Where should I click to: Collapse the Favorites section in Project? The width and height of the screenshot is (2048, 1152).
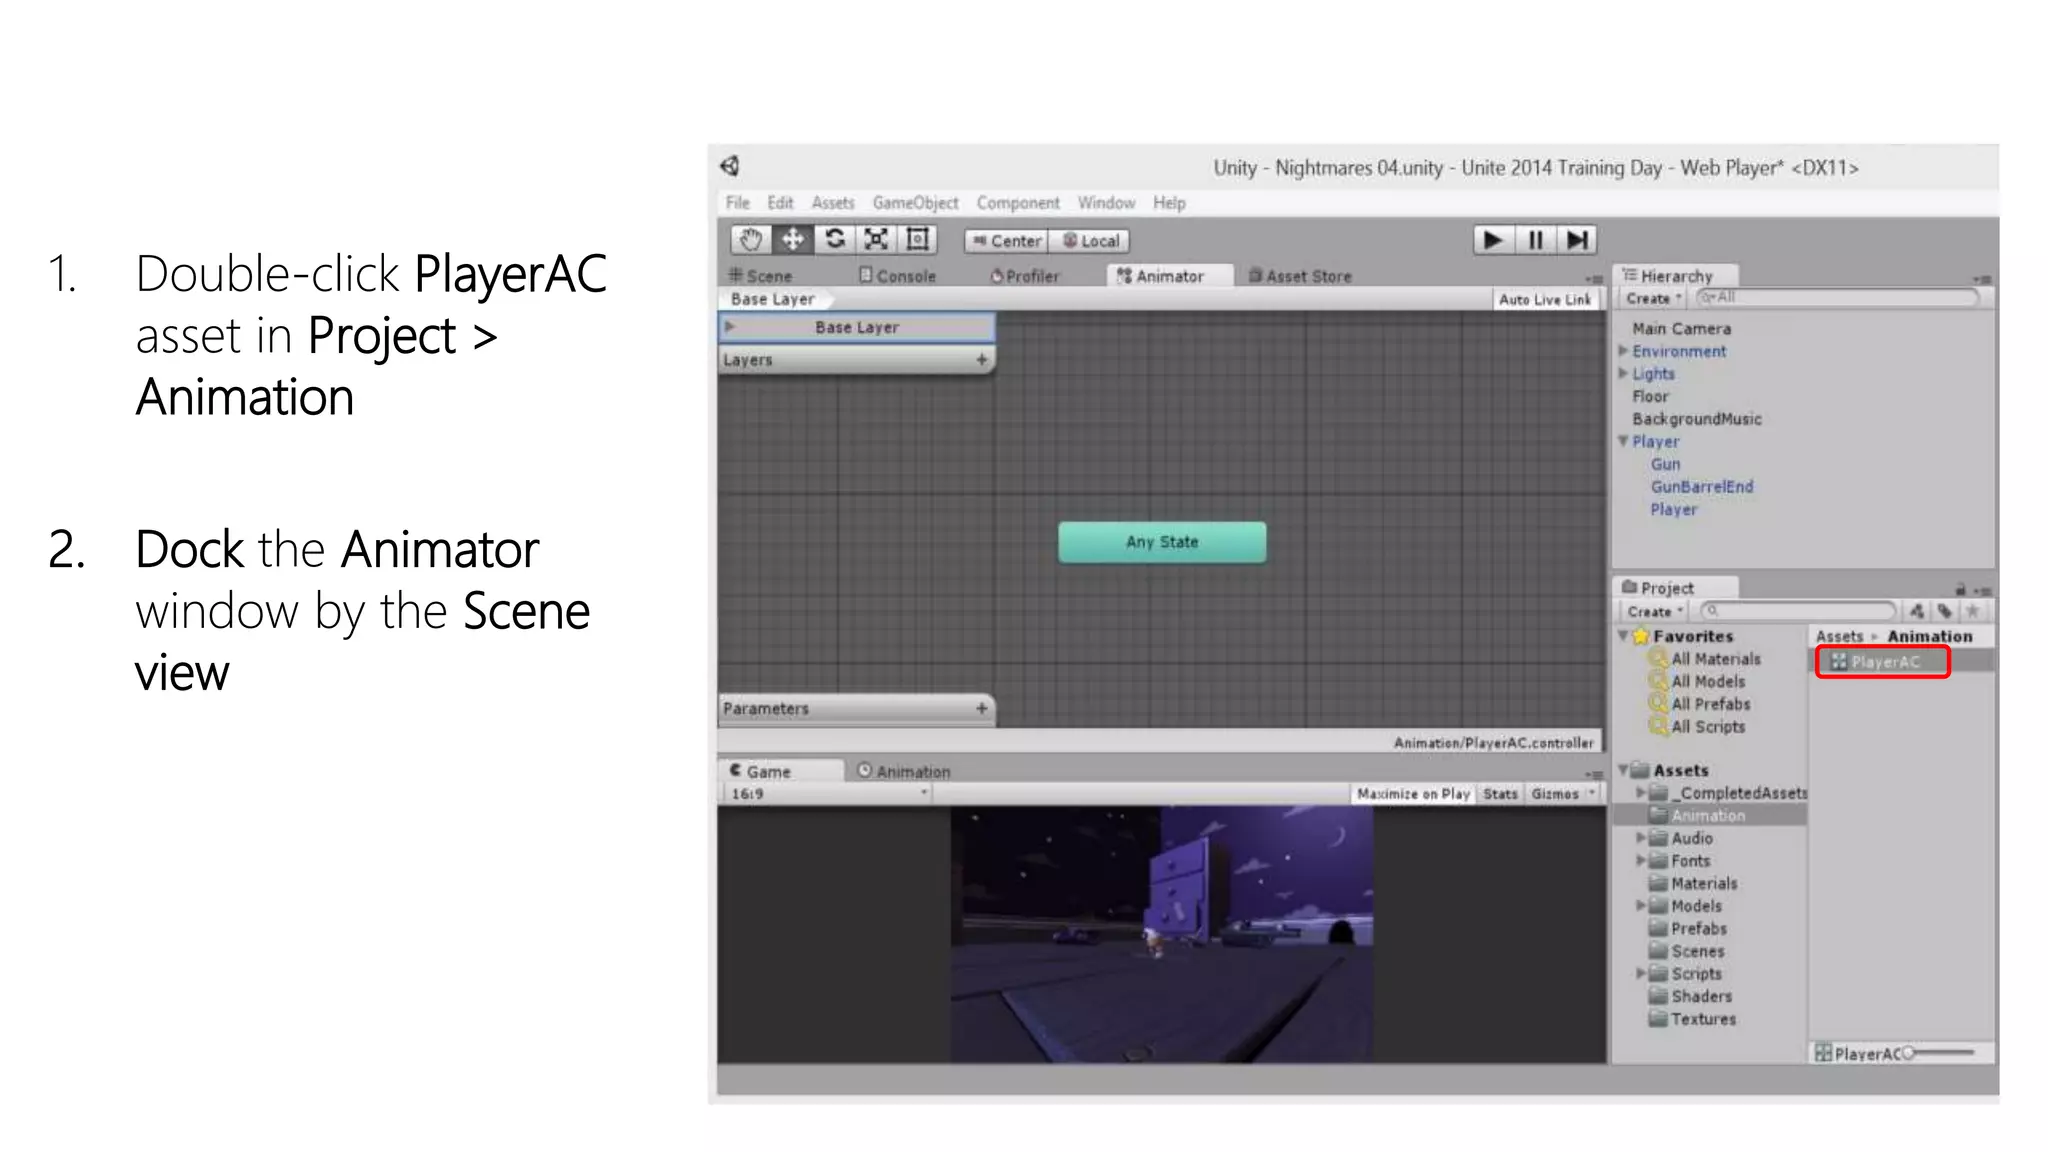click(1624, 636)
